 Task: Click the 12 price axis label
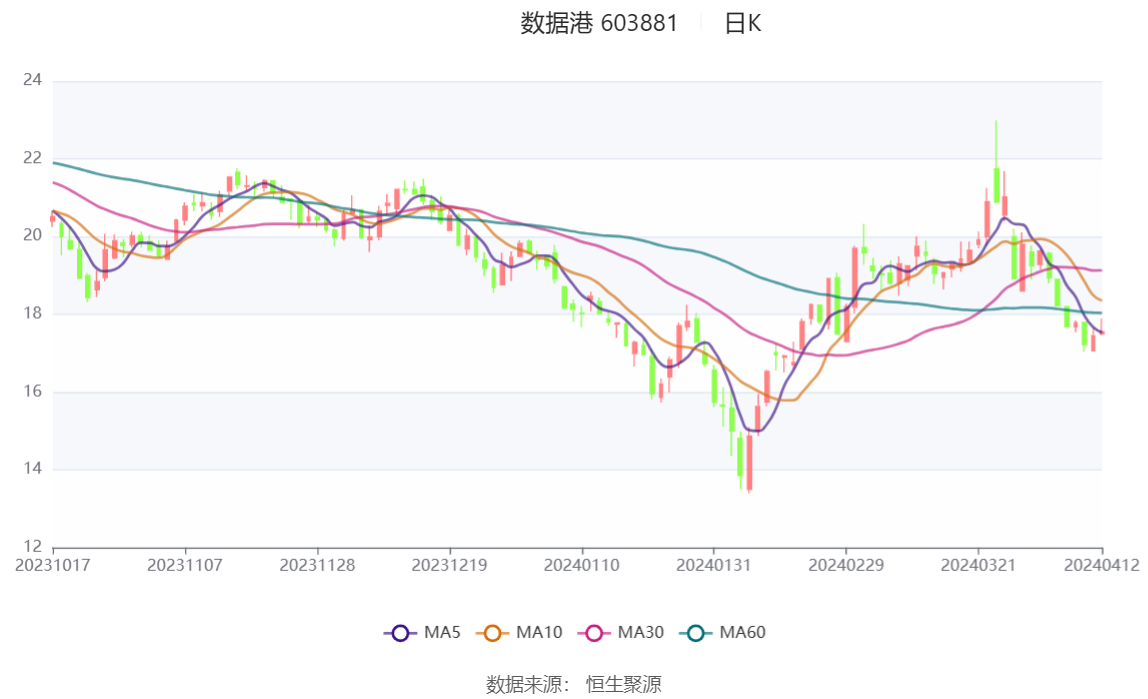[32, 546]
